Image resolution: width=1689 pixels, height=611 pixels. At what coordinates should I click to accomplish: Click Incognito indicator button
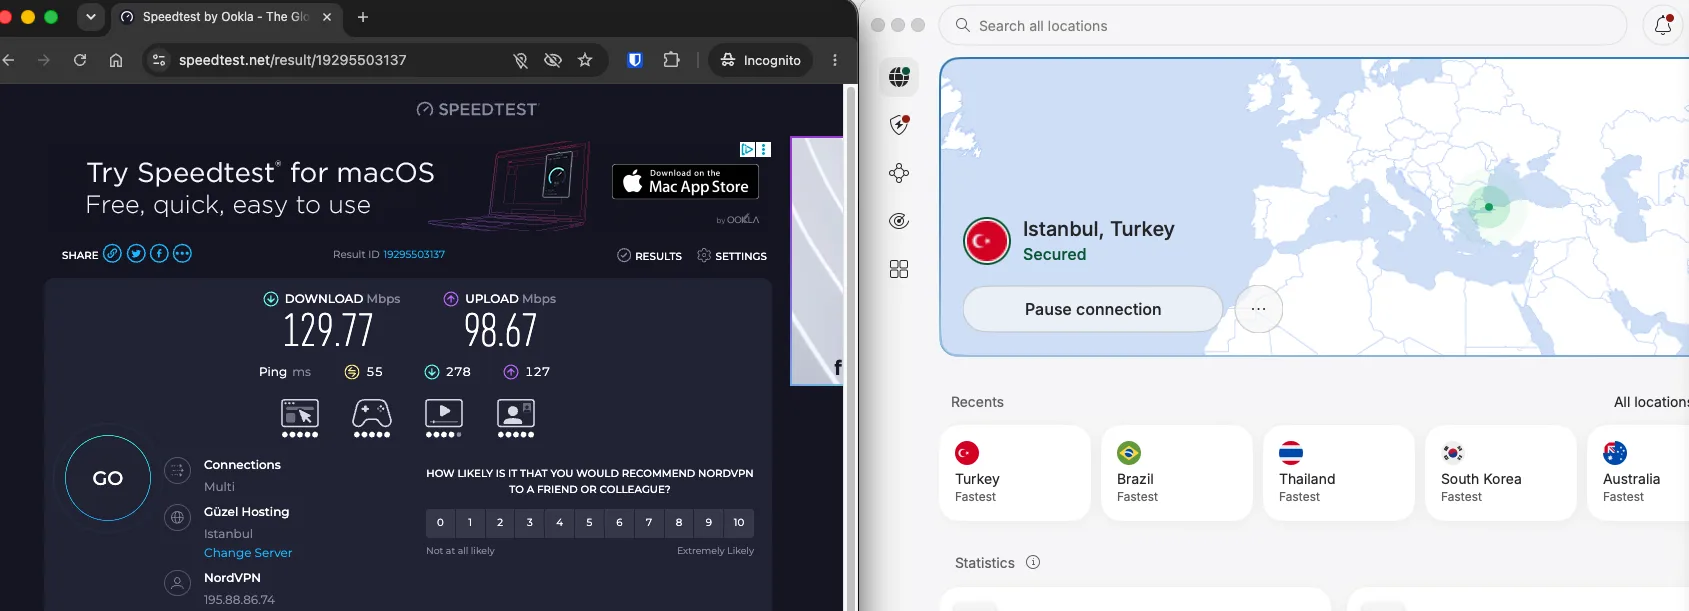tap(761, 60)
